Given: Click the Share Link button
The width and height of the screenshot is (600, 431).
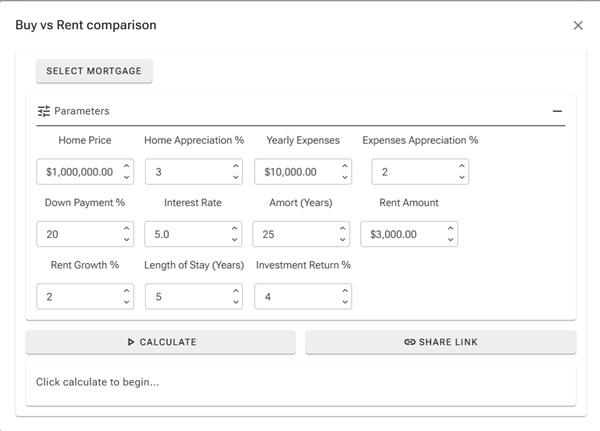Looking at the screenshot, I should (x=440, y=342).
